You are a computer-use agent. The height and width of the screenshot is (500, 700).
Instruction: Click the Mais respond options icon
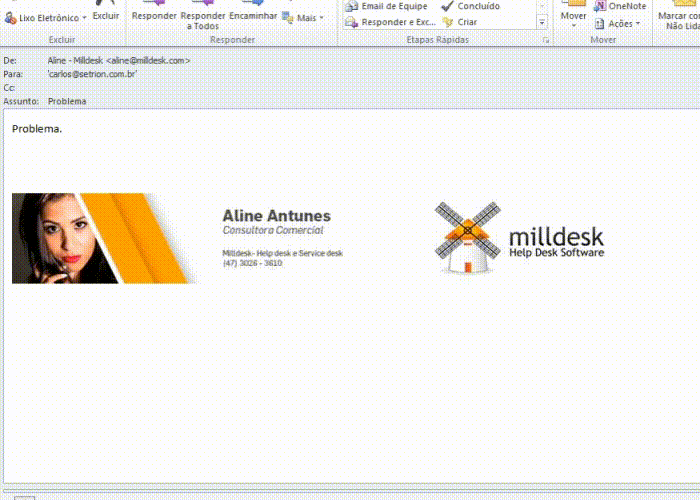click(288, 18)
